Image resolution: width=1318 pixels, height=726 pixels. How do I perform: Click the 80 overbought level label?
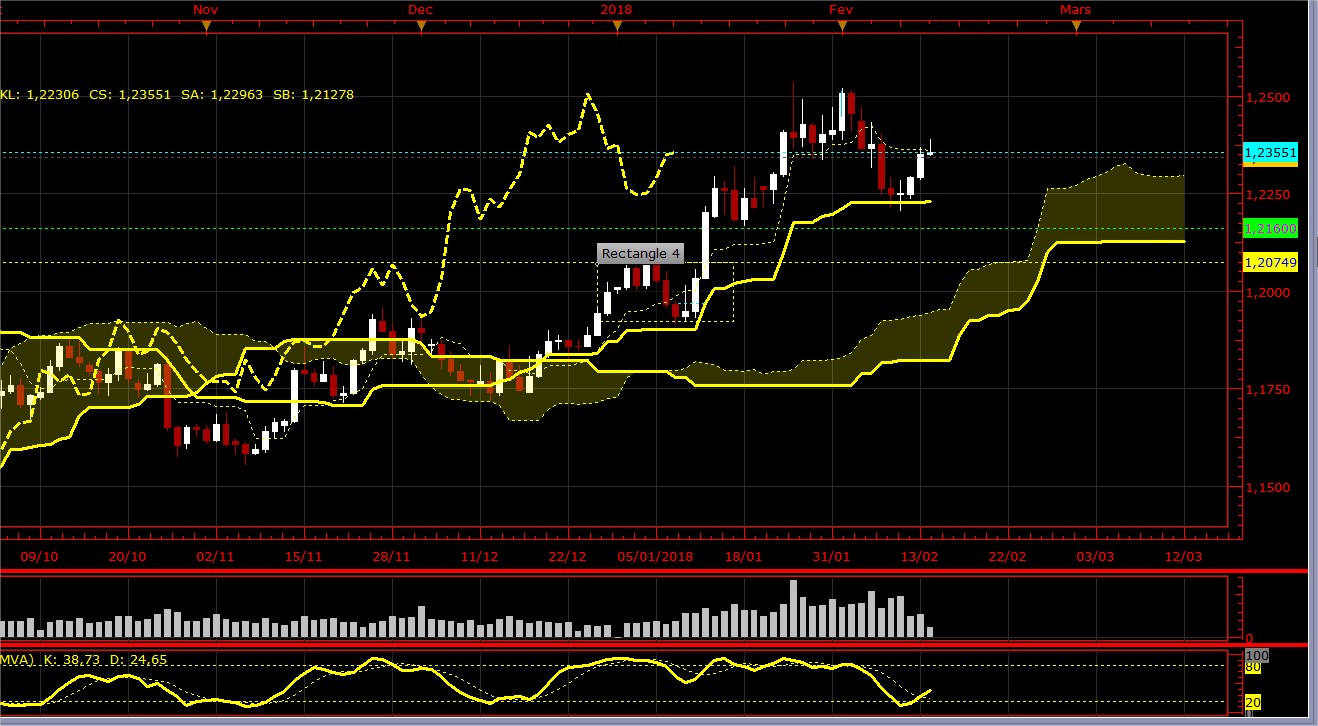point(1253,667)
